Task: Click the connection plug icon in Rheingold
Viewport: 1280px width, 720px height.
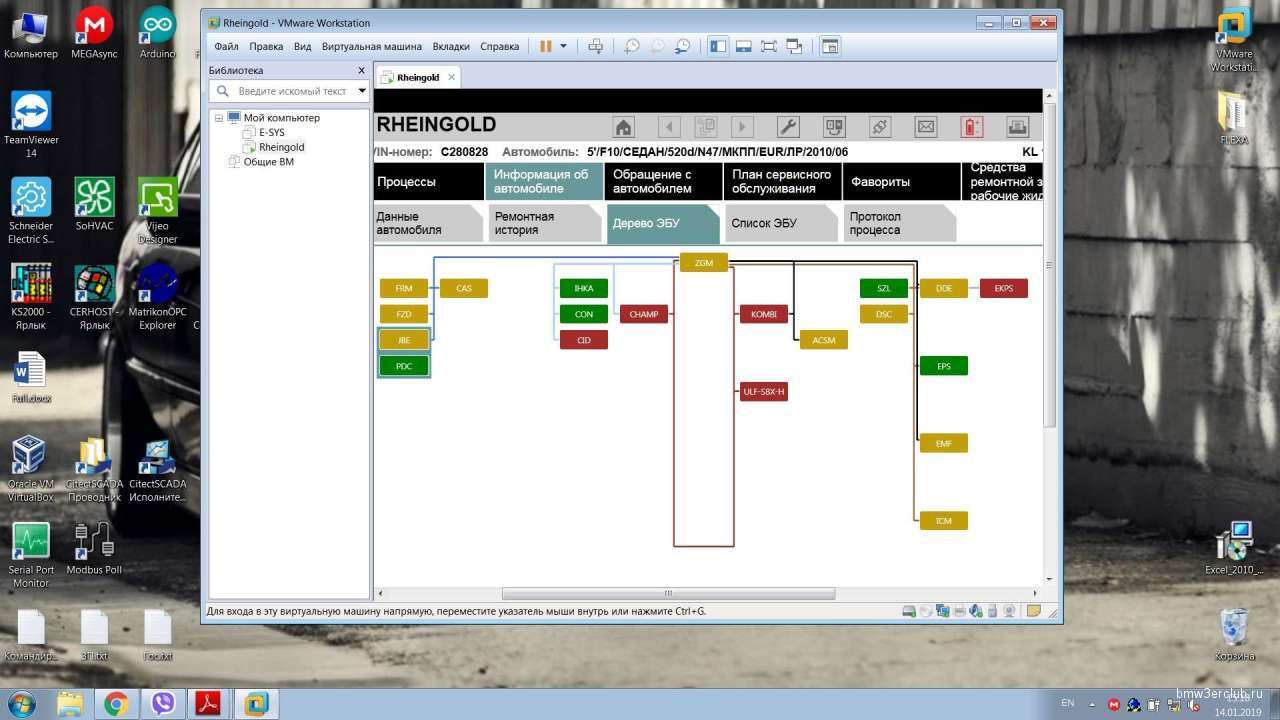Action: tap(880, 127)
